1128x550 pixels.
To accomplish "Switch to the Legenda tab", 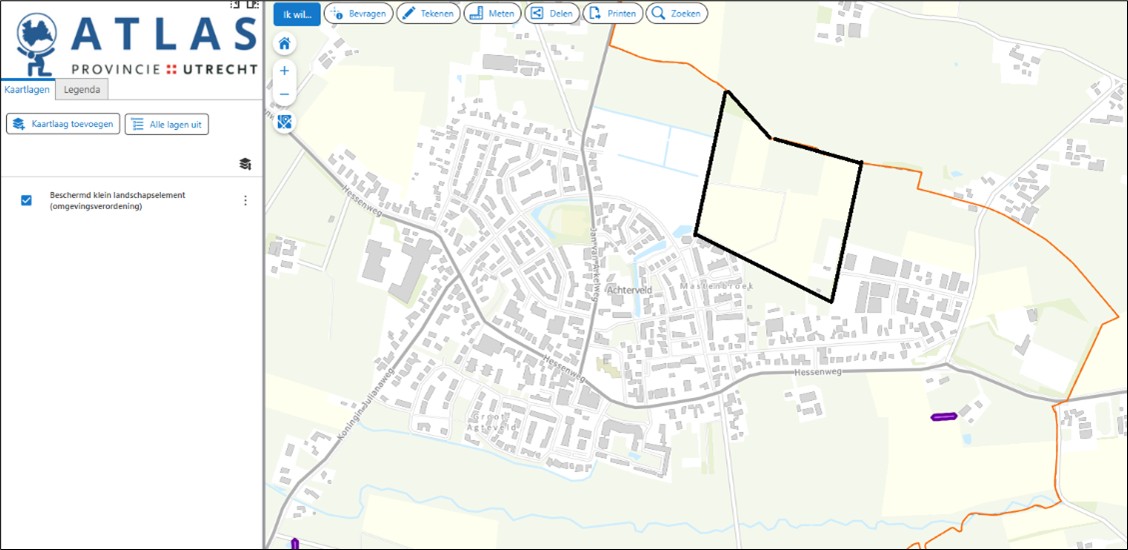I will pyautogui.click(x=81, y=90).
